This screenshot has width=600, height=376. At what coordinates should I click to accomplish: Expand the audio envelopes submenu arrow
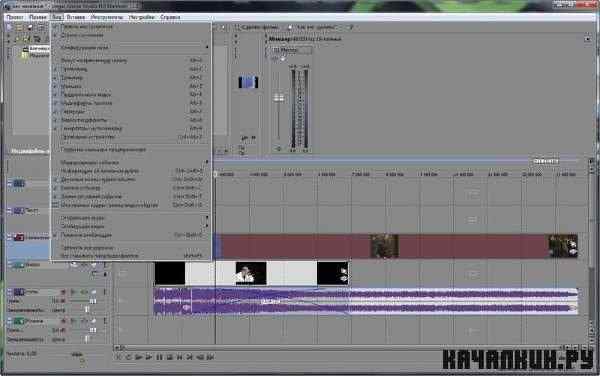(207, 226)
